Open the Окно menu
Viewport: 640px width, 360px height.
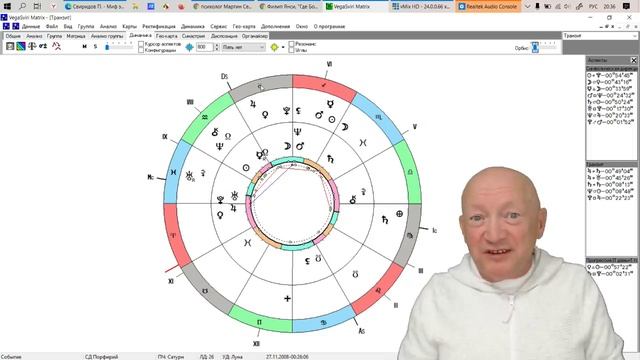tap(302, 27)
